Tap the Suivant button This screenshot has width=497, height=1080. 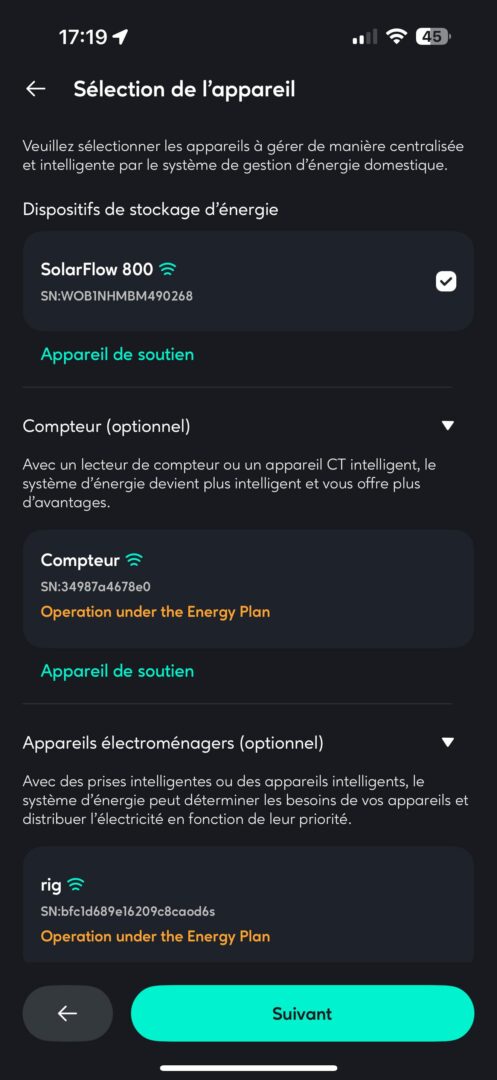click(x=302, y=1013)
